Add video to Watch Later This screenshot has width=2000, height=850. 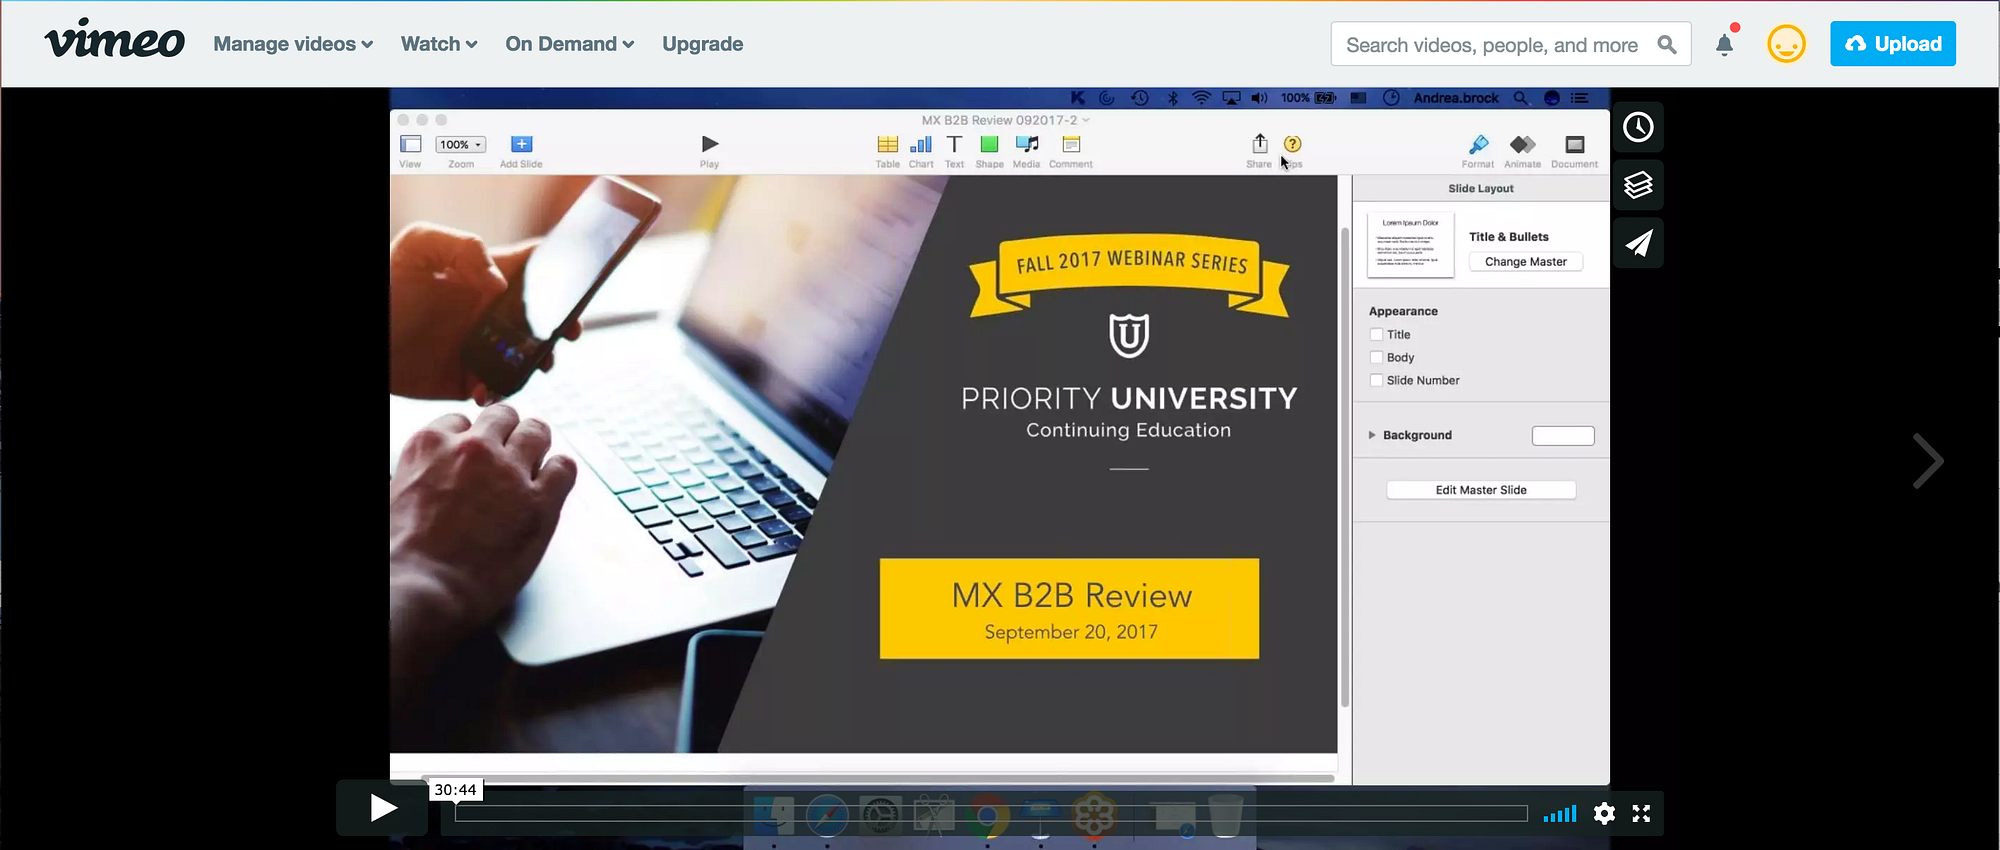[1638, 127]
